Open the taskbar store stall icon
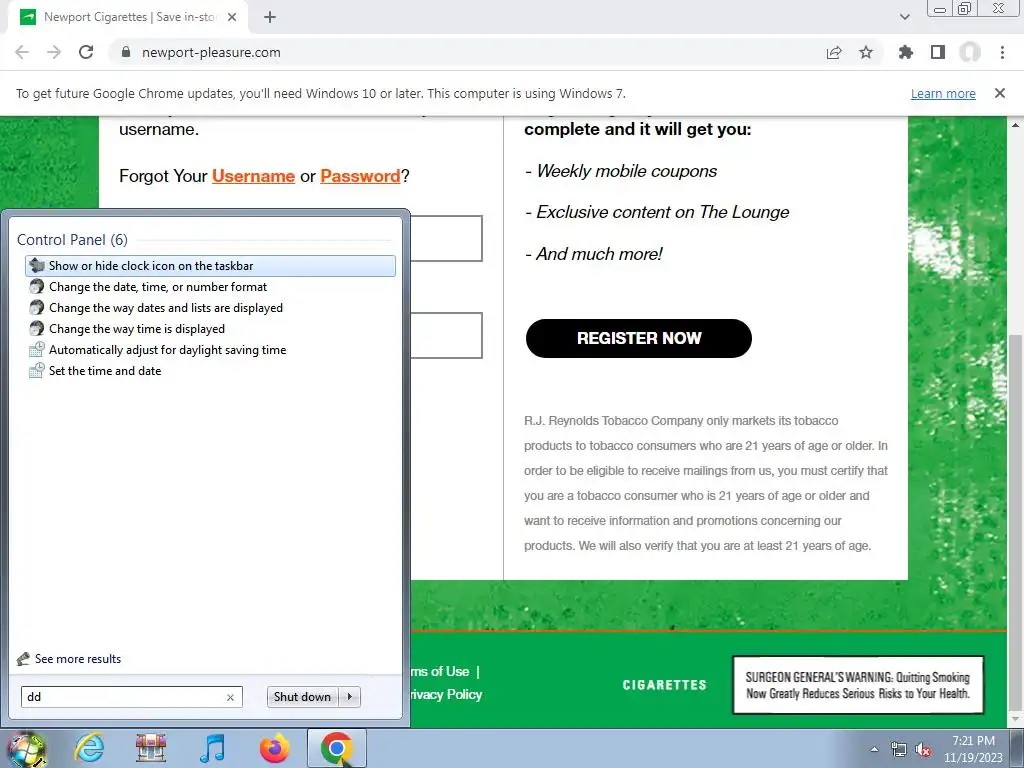Screen dimensions: 1024x768 (151, 748)
